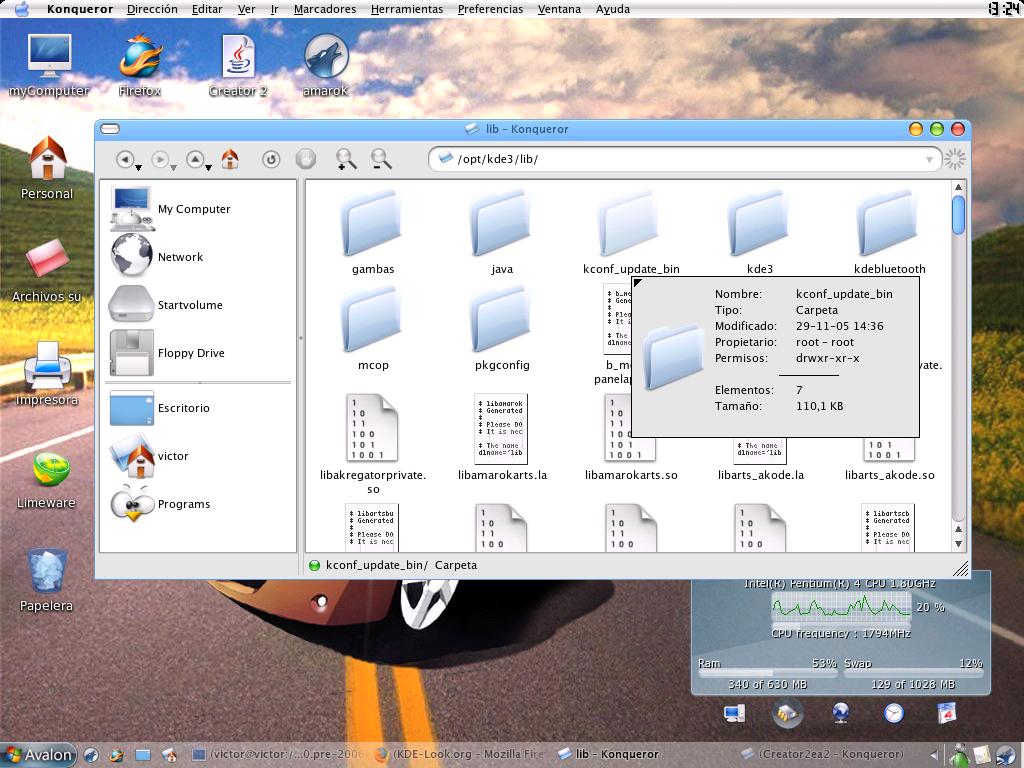Select Network in the sidebar

click(x=157, y=257)
